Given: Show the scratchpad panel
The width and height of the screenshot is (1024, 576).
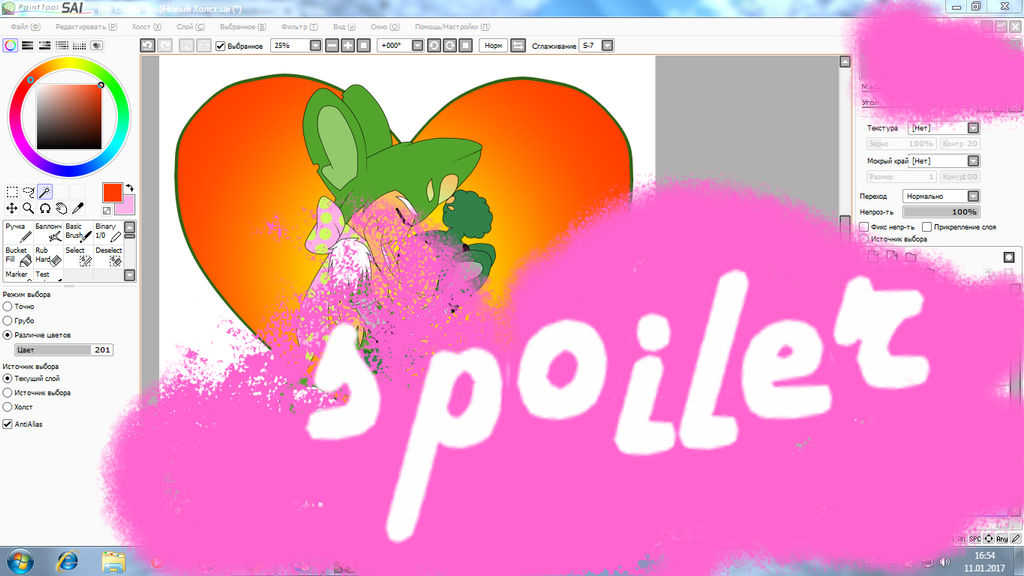Looking at the screenshot, I should 97,45.
